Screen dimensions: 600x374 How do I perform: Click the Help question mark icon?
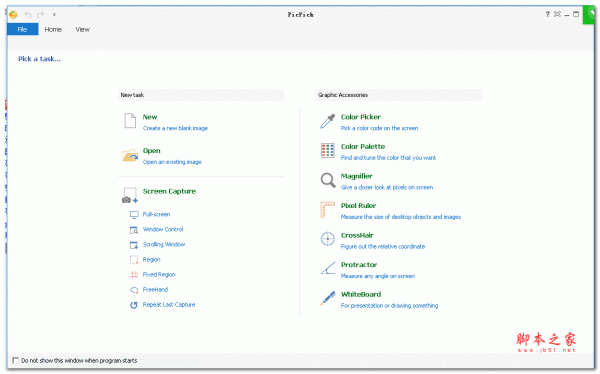pos(548,14)
